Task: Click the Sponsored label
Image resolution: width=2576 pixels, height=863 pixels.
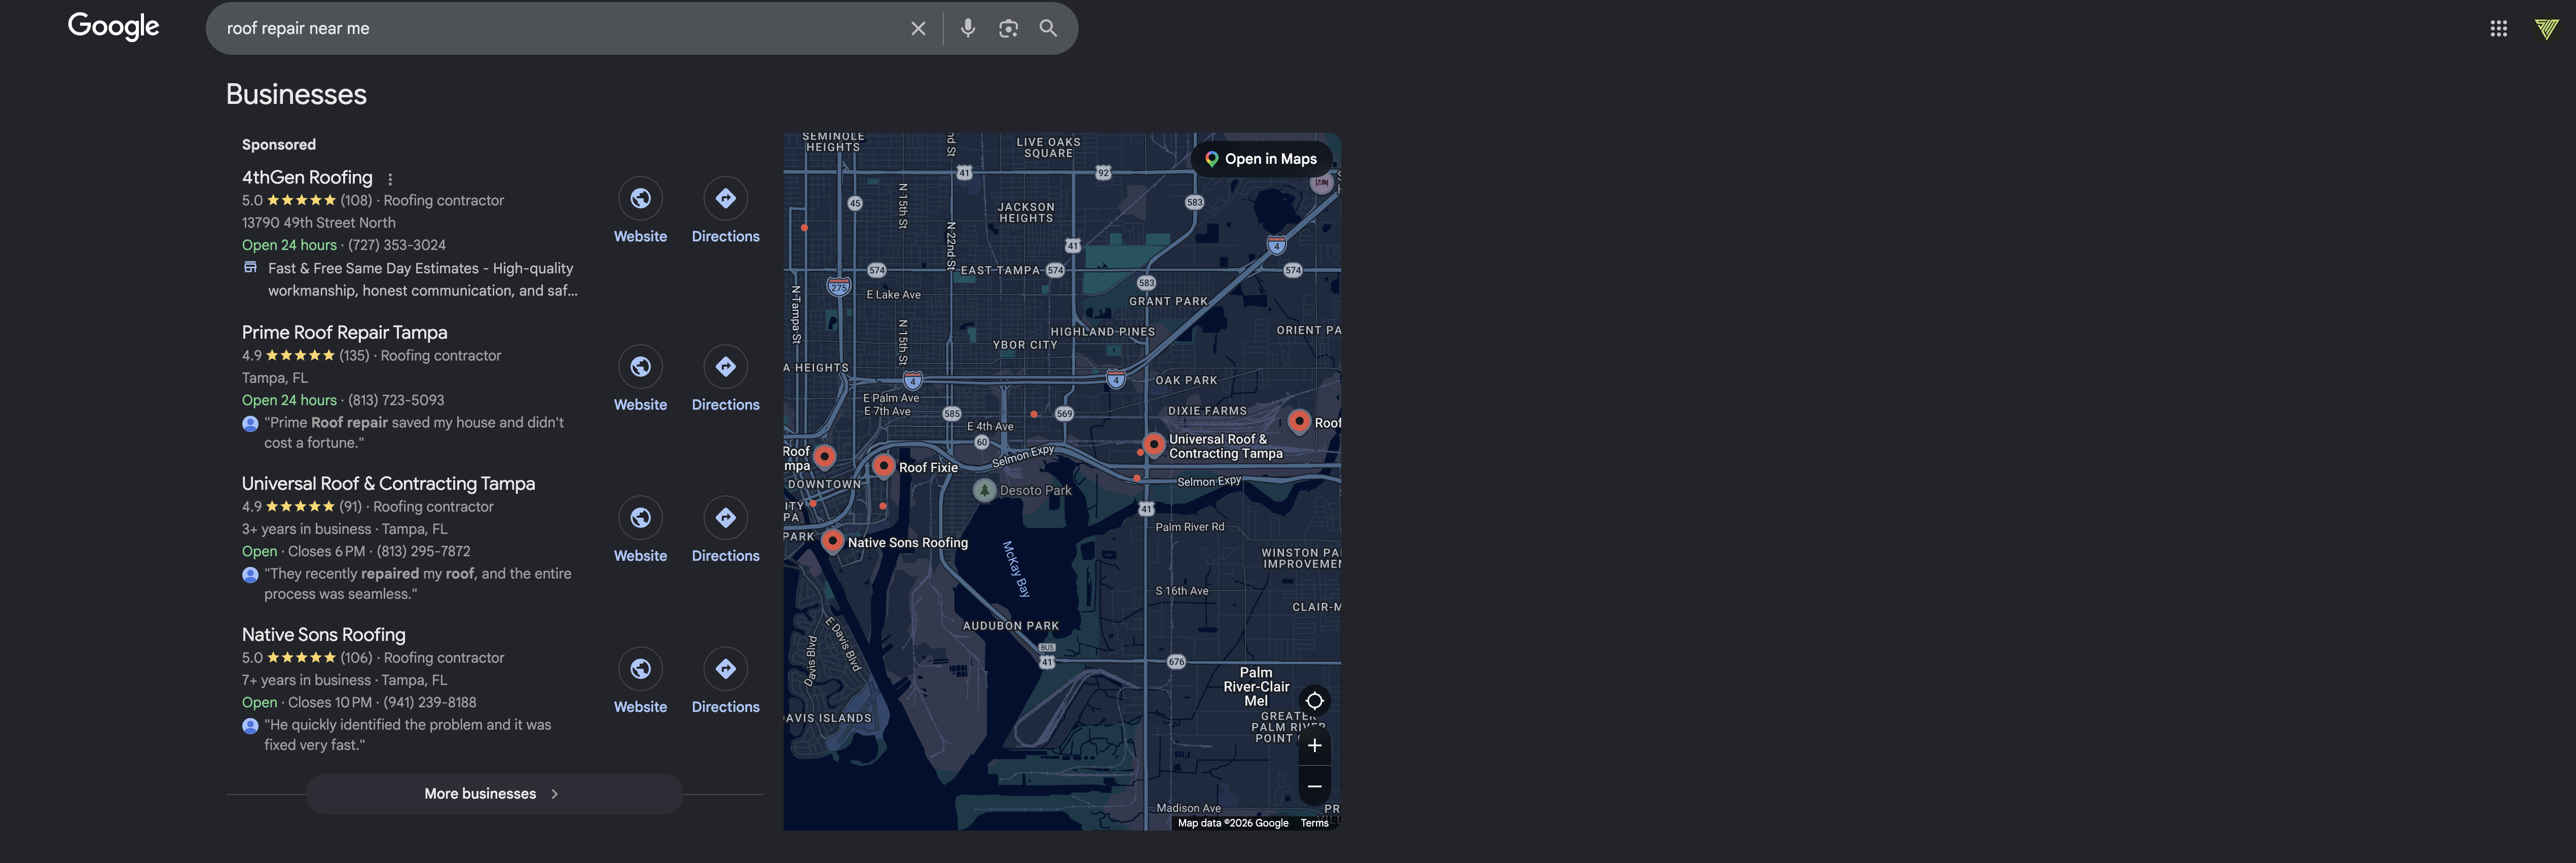Action: pyautogui.click(x=278, y=144)
